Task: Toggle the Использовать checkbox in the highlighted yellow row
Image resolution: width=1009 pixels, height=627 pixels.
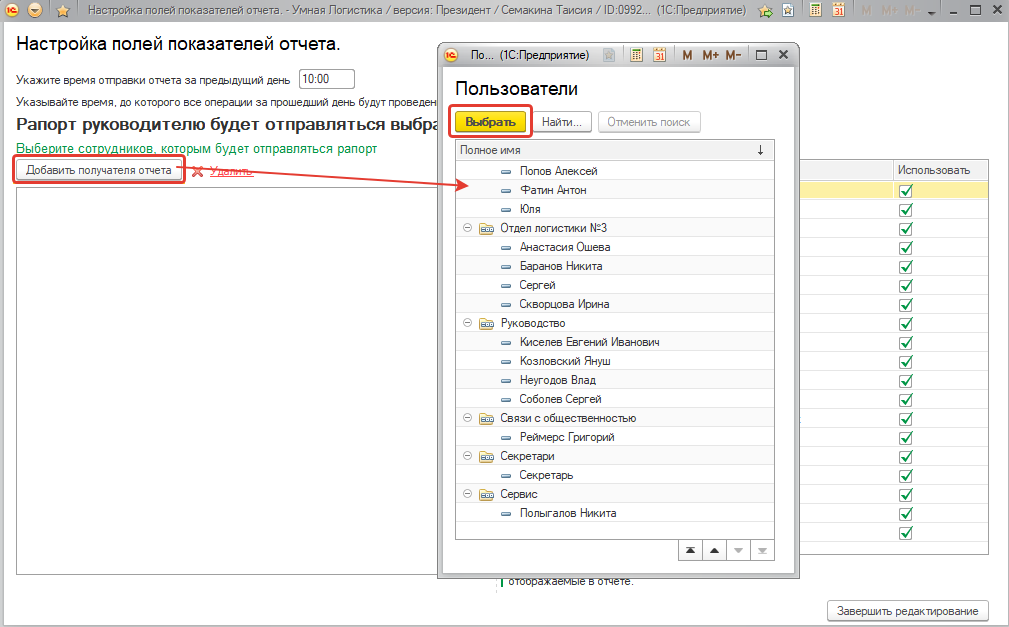Action: pos(906,191)
